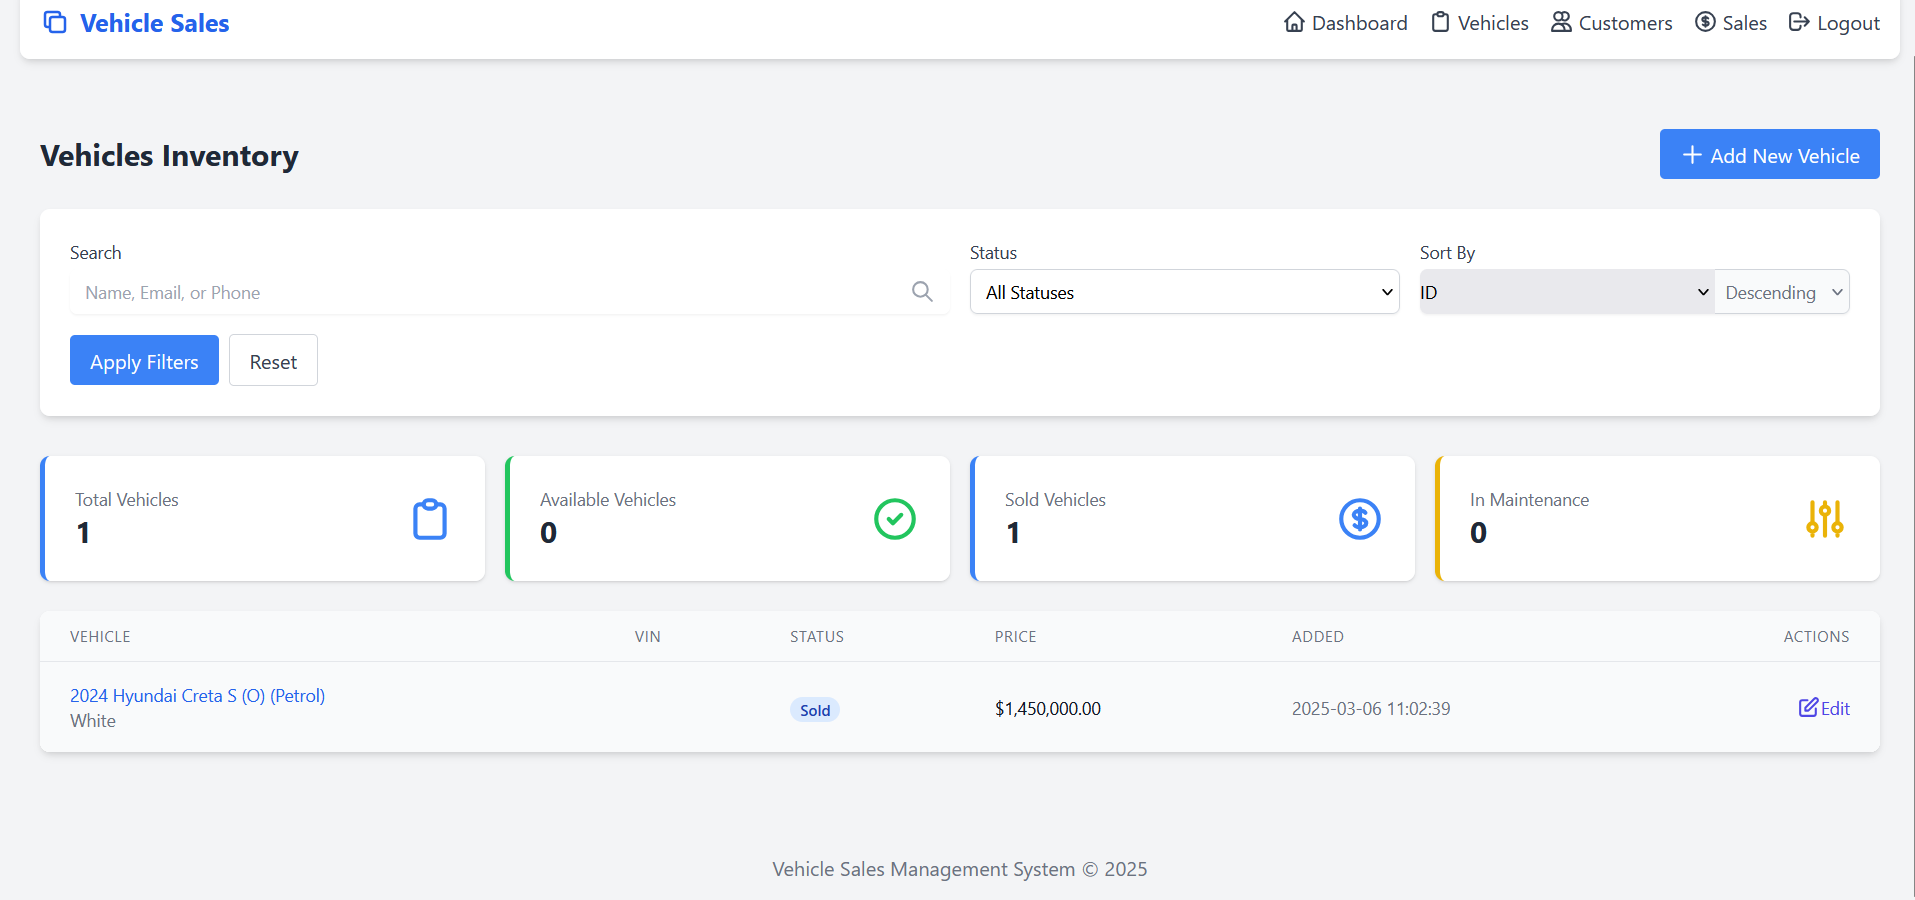Click the Logout exit icon

point(1799,22)
